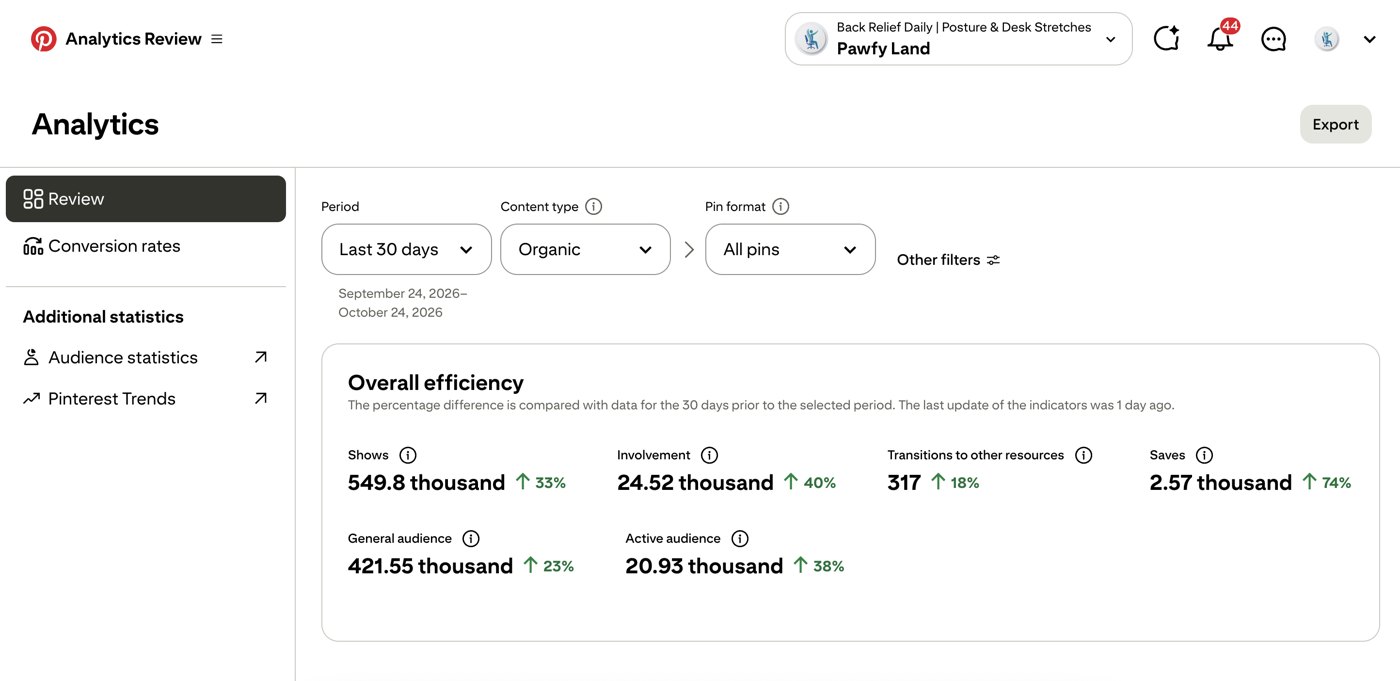The image size is (1400, 681).
Task: Open the Pin format dropdown showing All pins
Action: click(790, 249)
